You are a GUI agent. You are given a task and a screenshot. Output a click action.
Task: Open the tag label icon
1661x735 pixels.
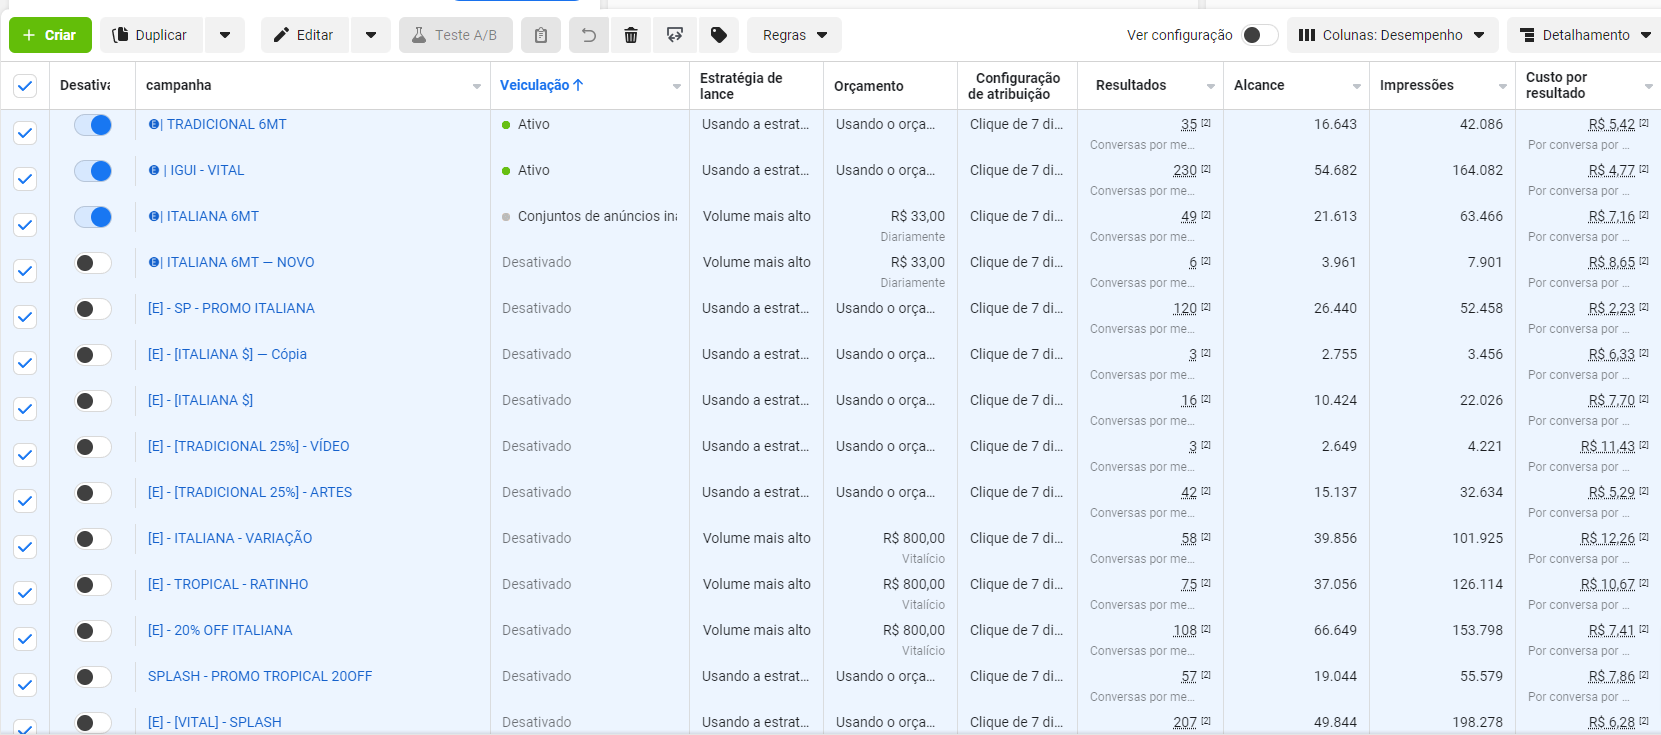point(719,35)
